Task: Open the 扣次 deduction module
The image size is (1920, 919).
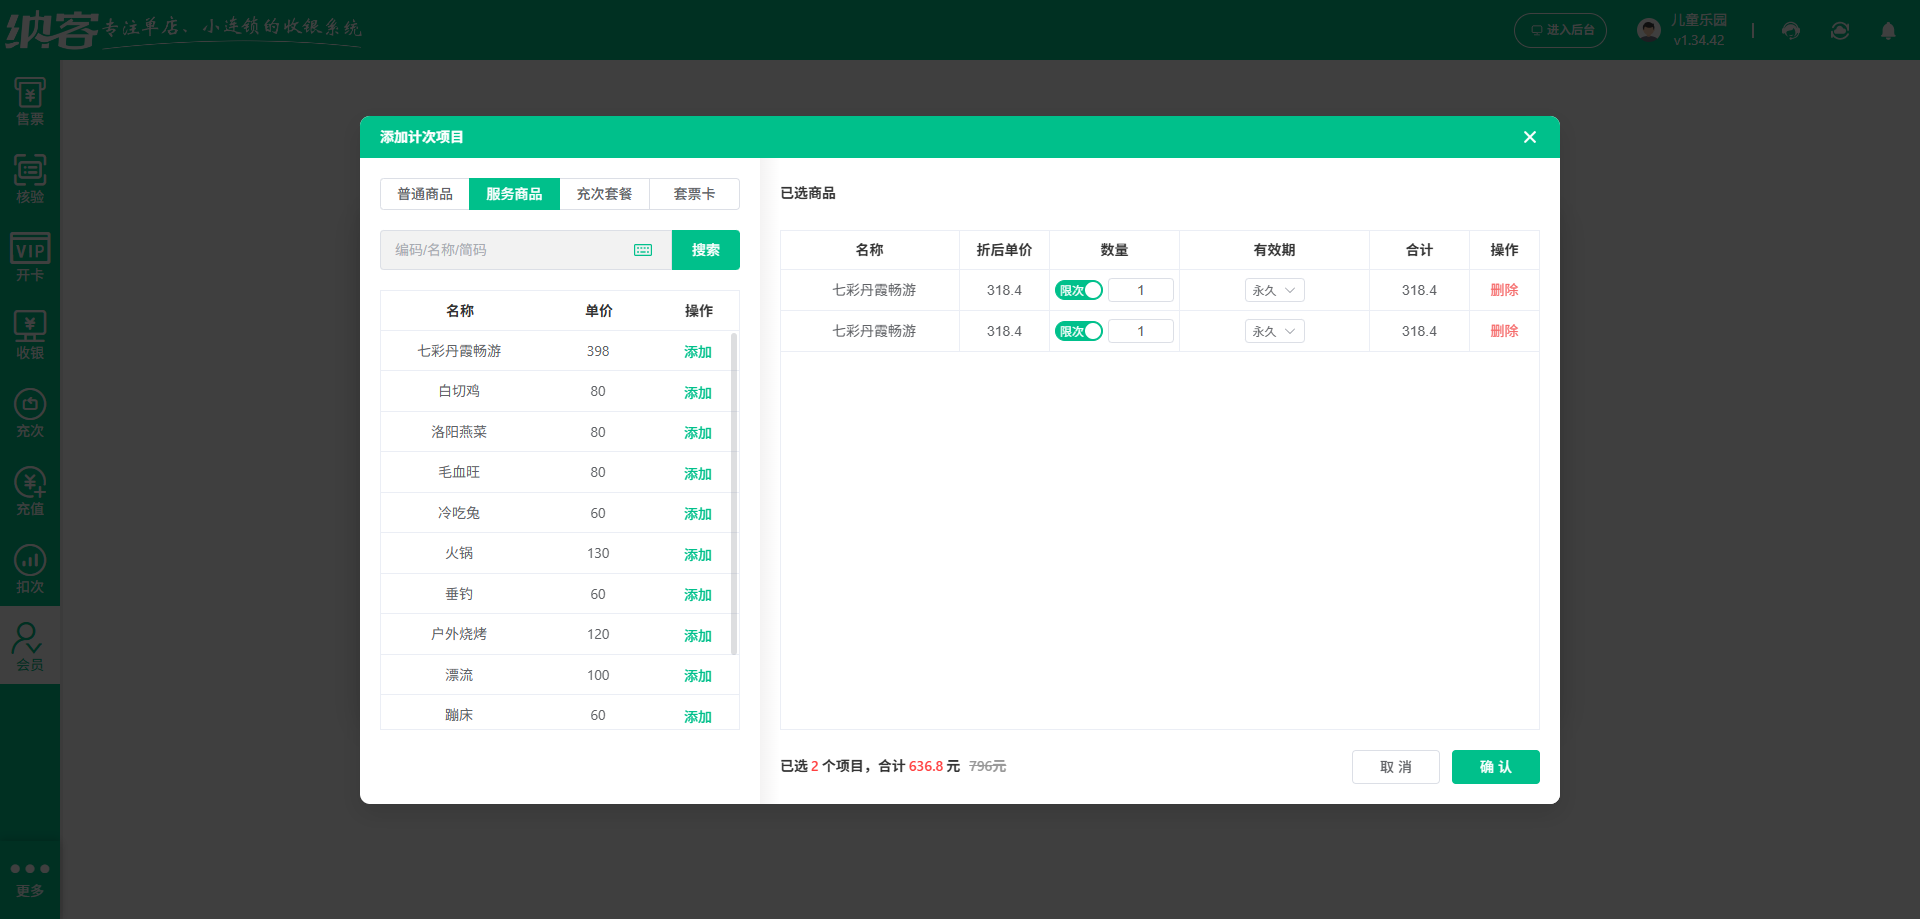Action: point(30,568)
